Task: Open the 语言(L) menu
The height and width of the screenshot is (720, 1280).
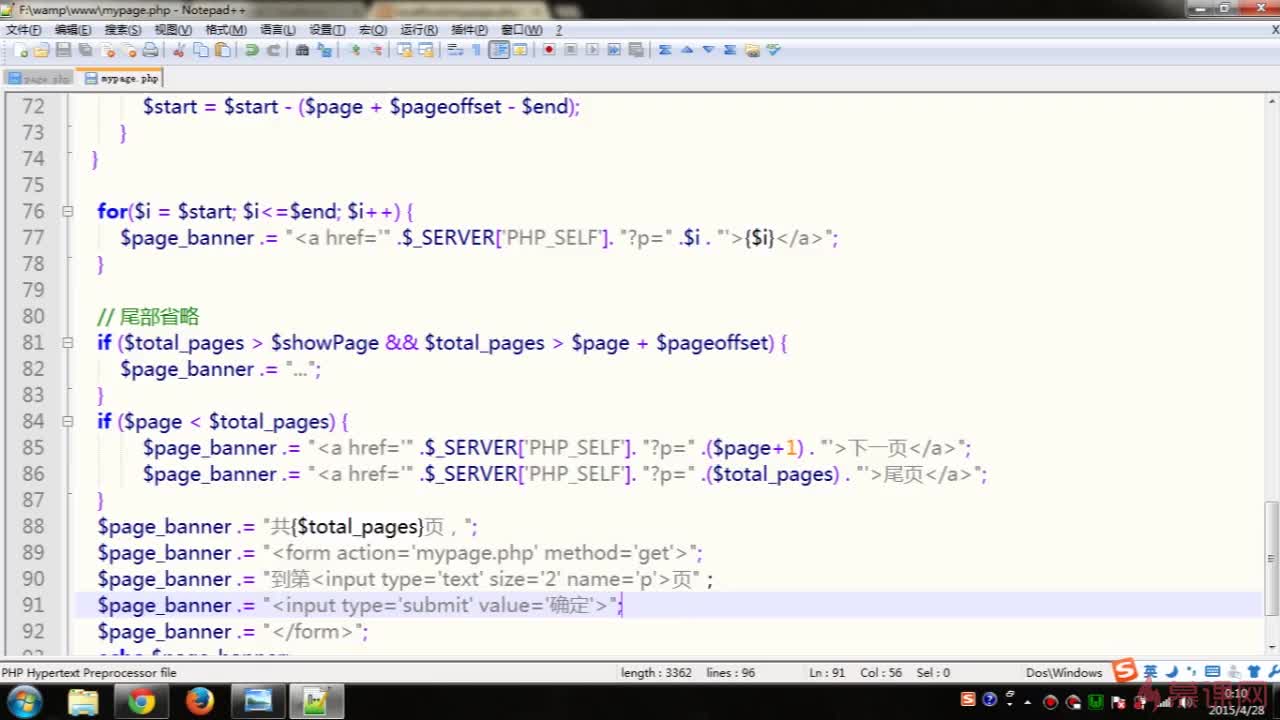Action: click(278, 30)
